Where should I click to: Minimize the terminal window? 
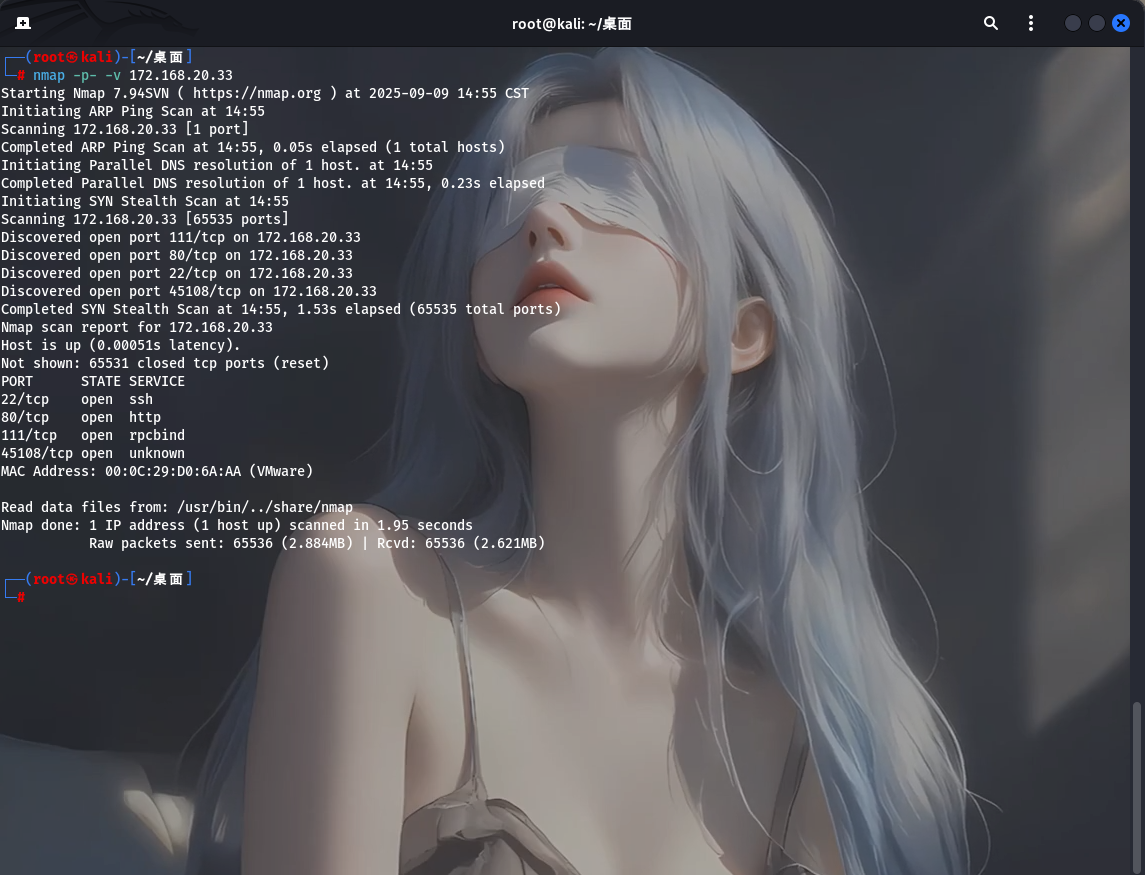[1073, 23]
